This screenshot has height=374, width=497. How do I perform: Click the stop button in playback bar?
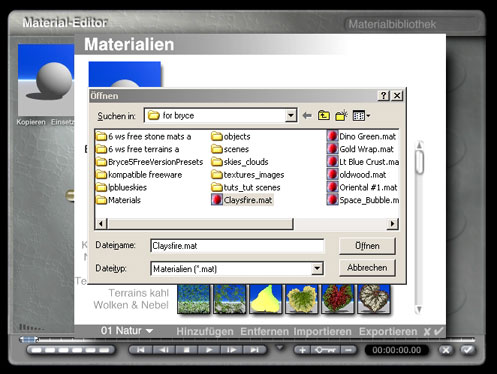[187, 350]
